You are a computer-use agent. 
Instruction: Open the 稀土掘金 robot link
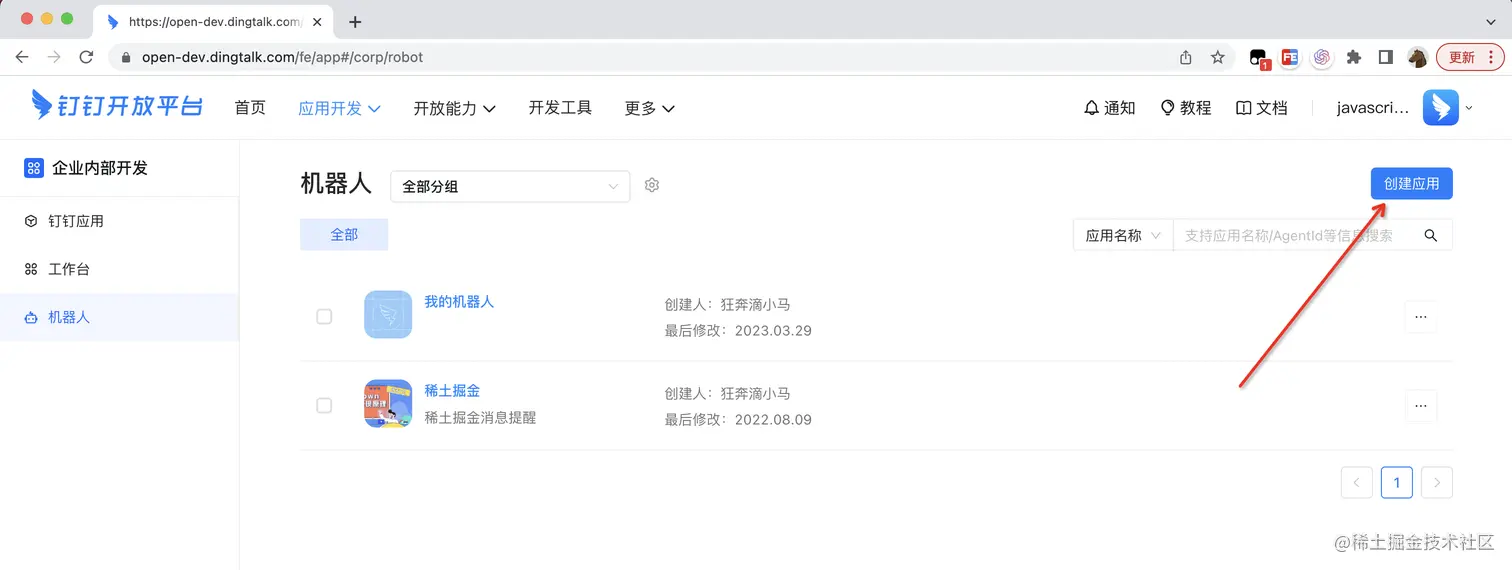[x=452, y=390]
